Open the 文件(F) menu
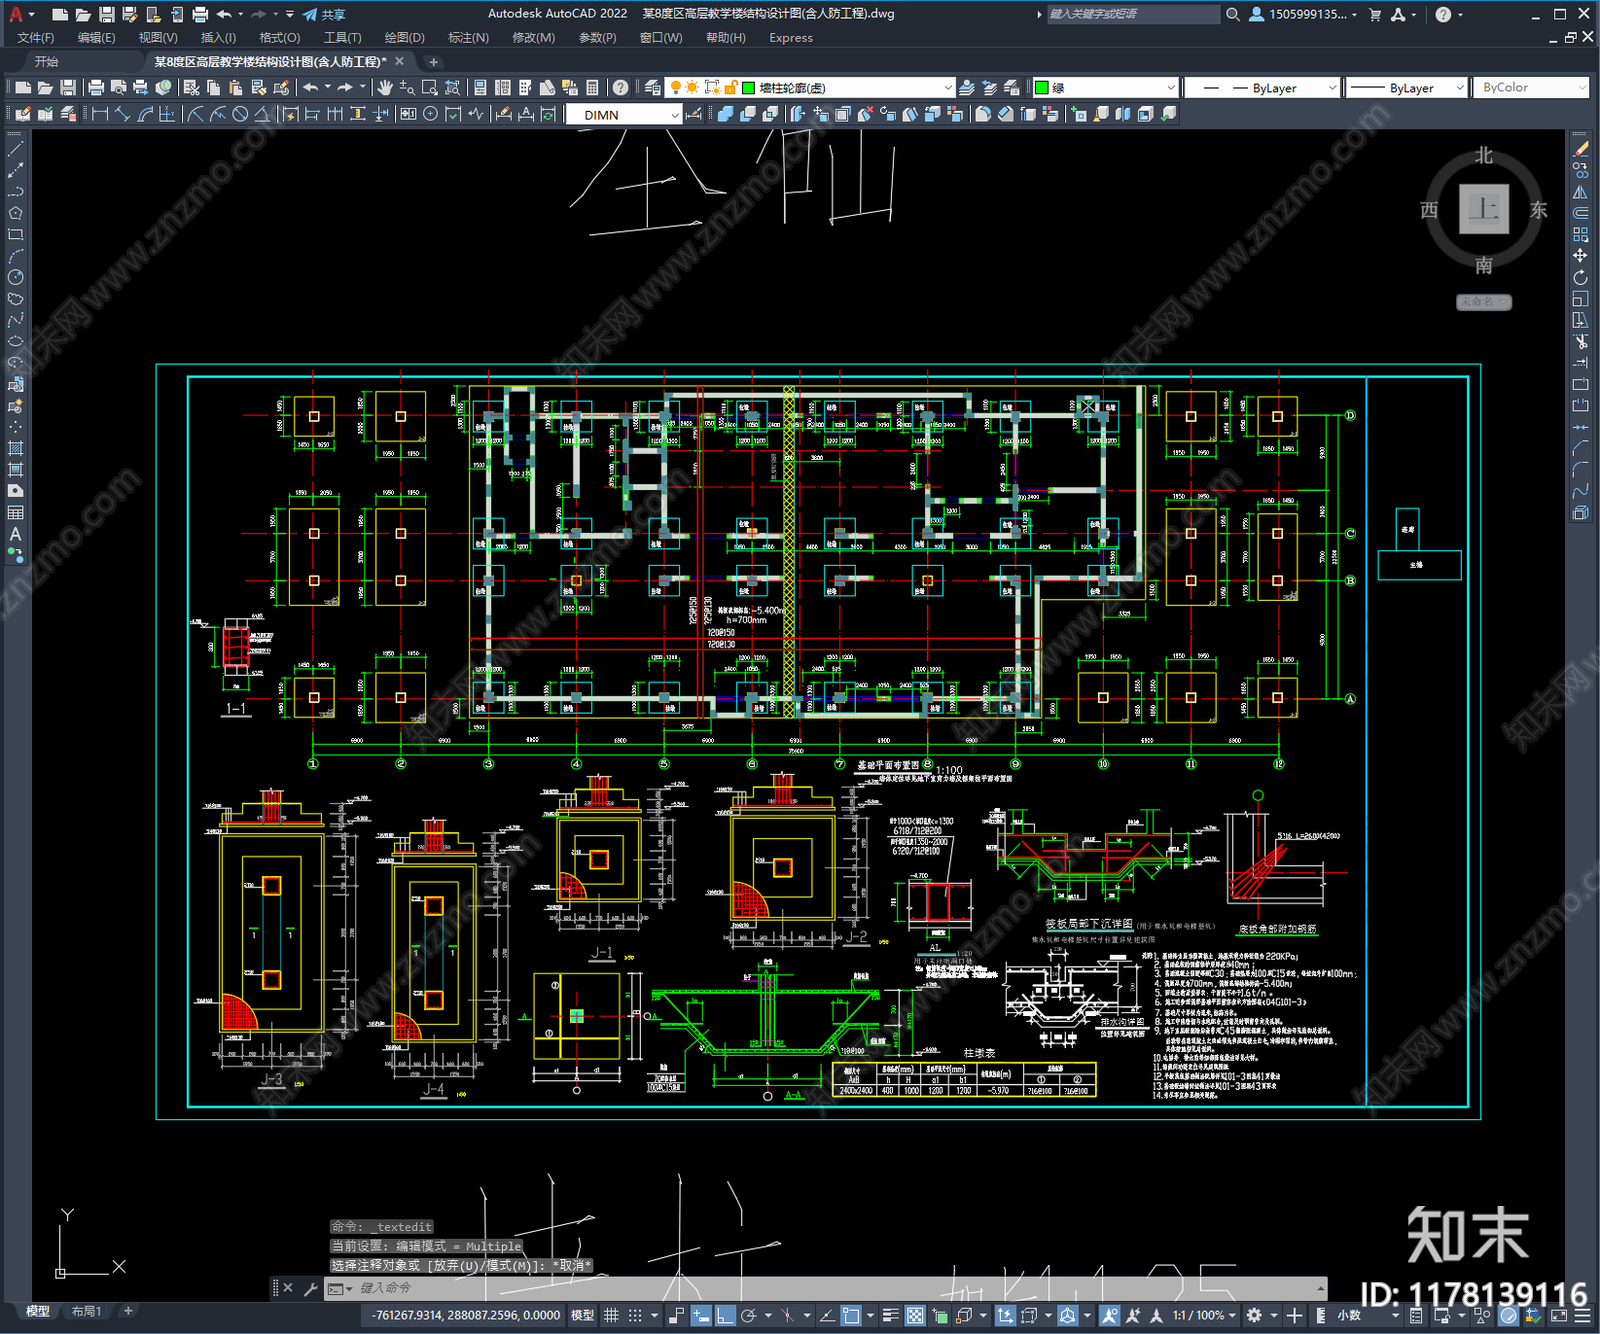1600x1334 pixels. (36, 37)
